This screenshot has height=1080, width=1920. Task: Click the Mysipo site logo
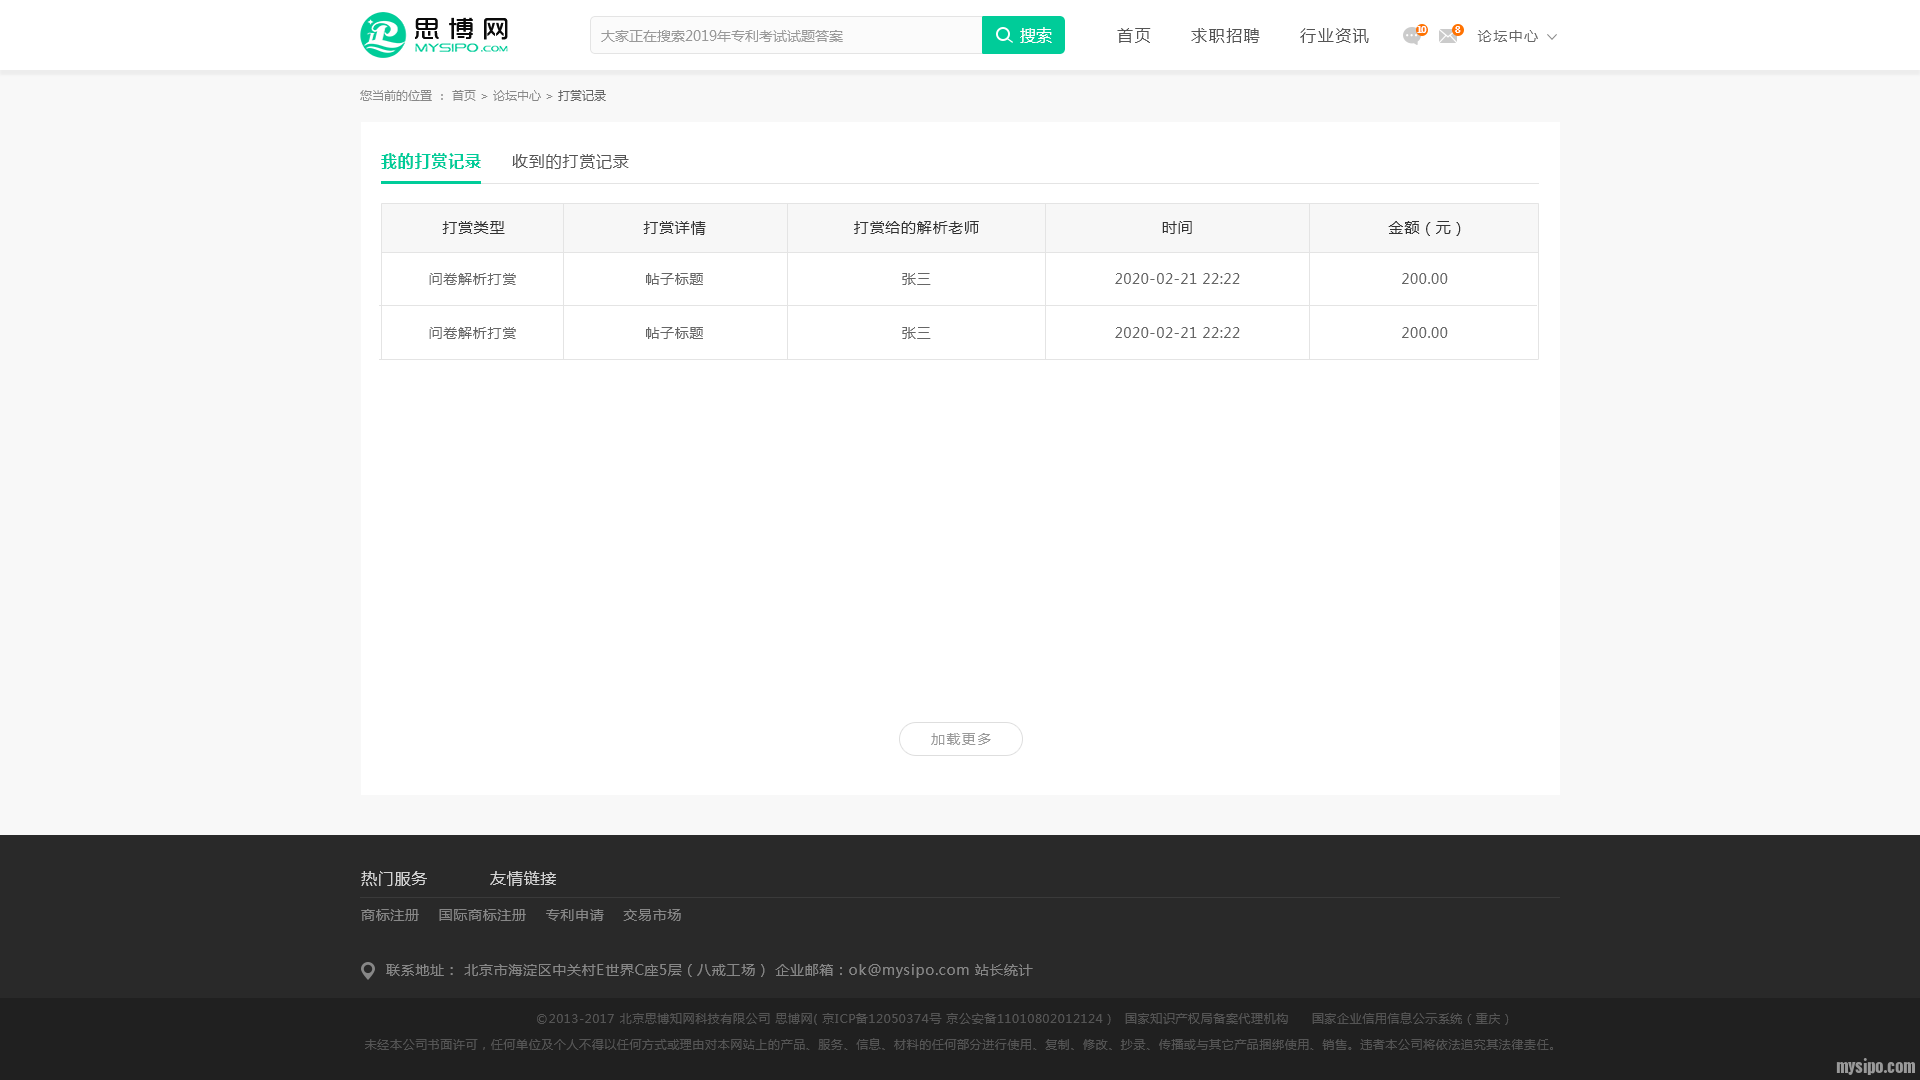(x=434, y=35)
